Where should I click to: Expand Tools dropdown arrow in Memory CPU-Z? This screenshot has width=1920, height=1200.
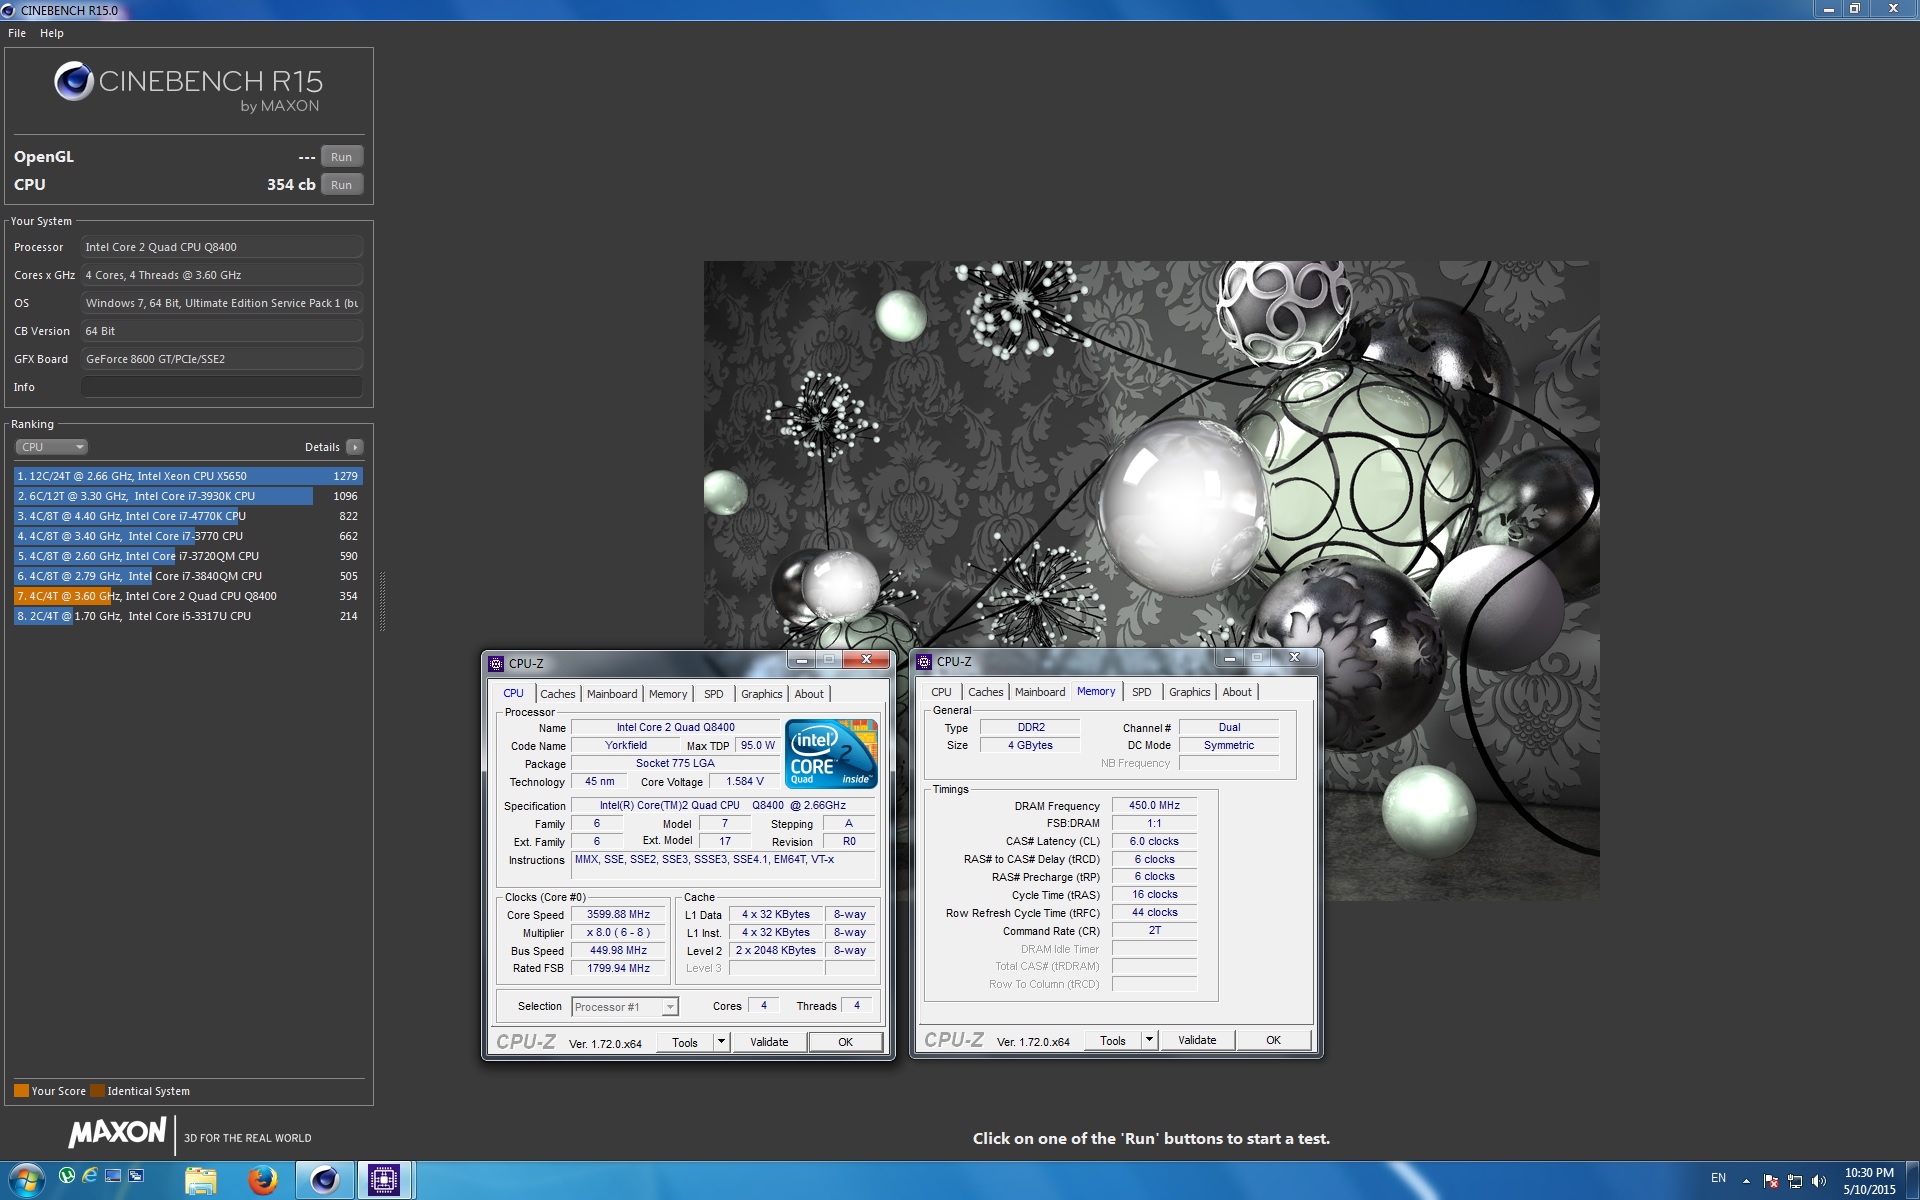click(x=1149, y=1040)
